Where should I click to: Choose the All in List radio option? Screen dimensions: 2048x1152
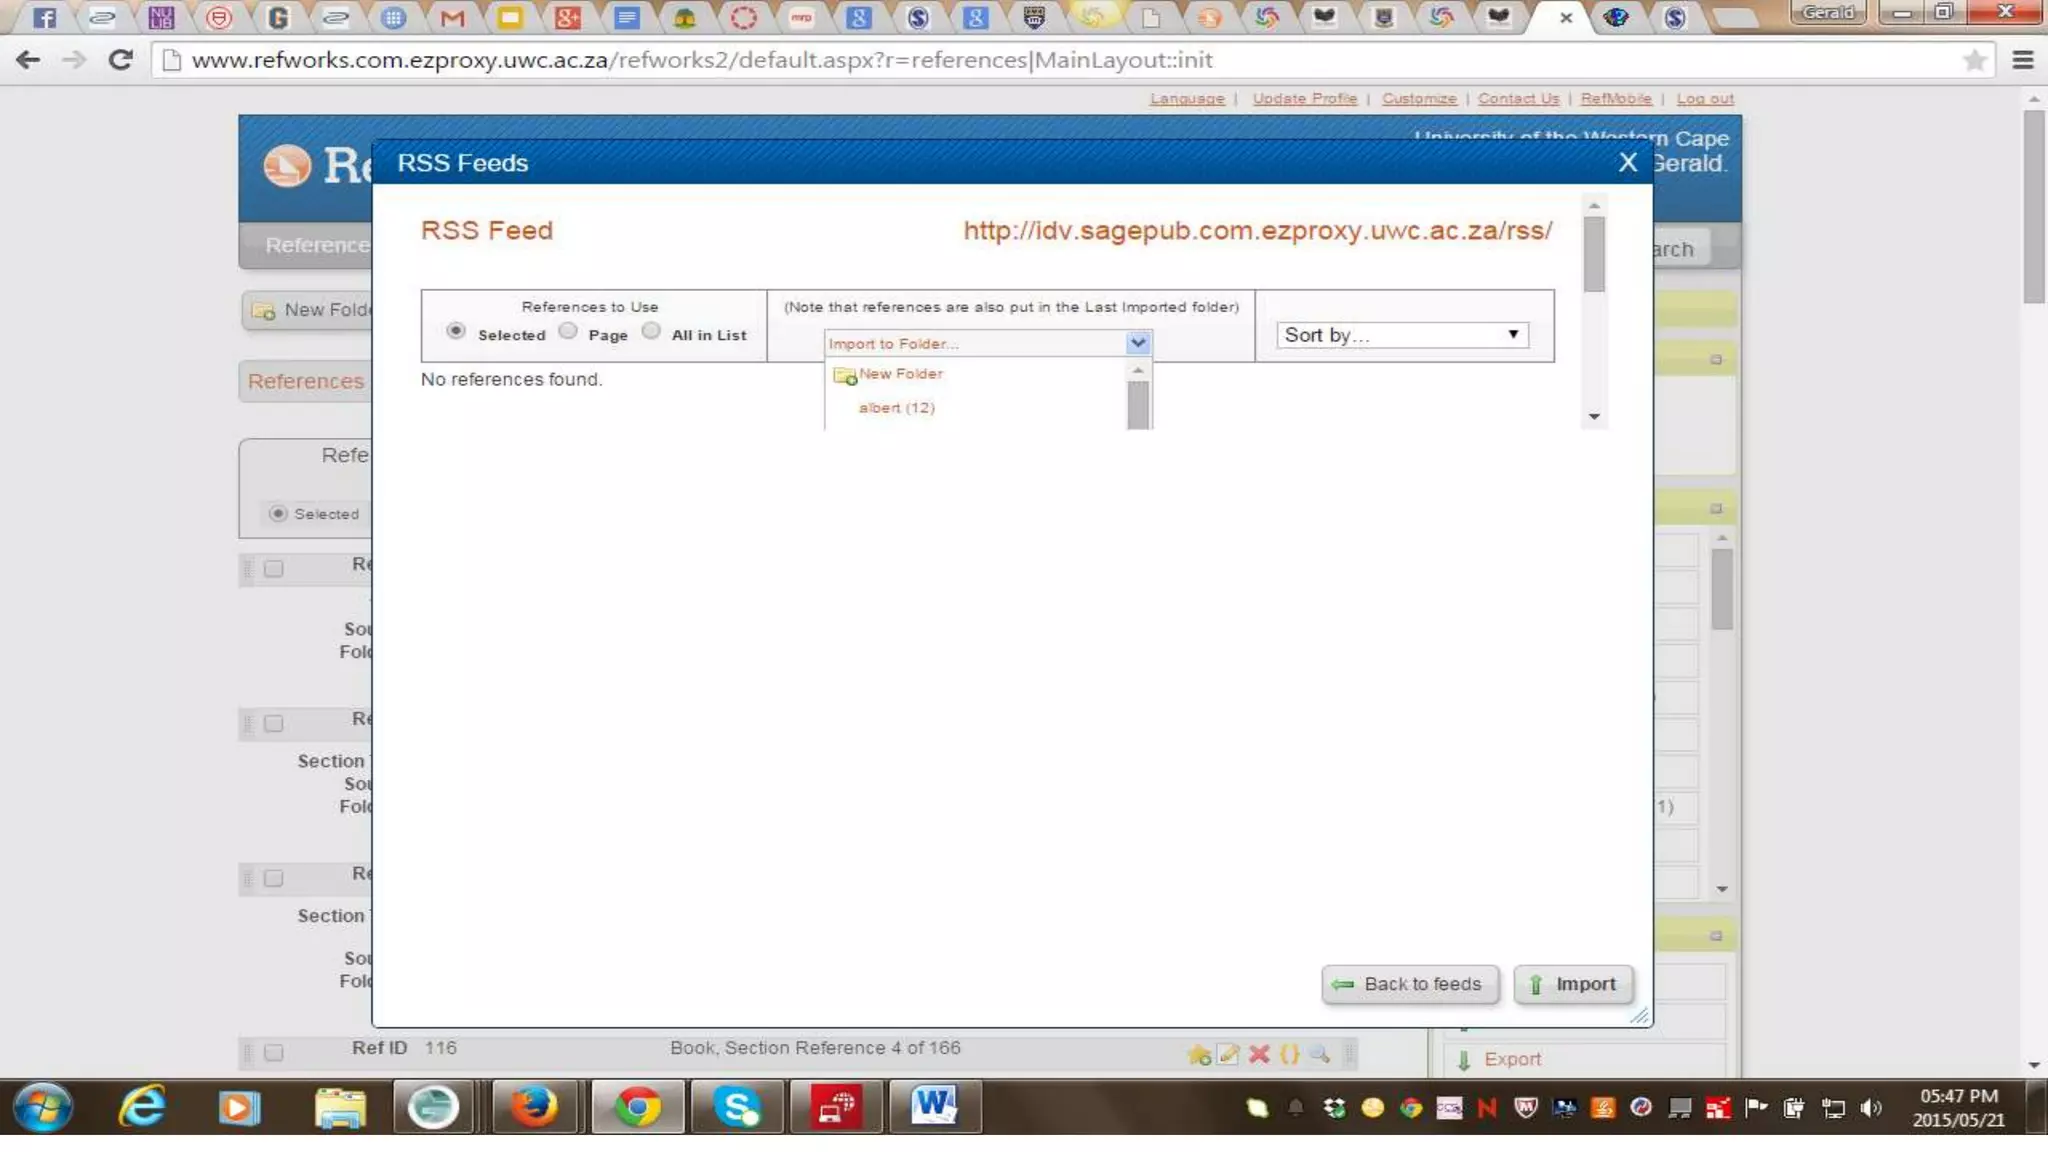[x=651, y=331]
